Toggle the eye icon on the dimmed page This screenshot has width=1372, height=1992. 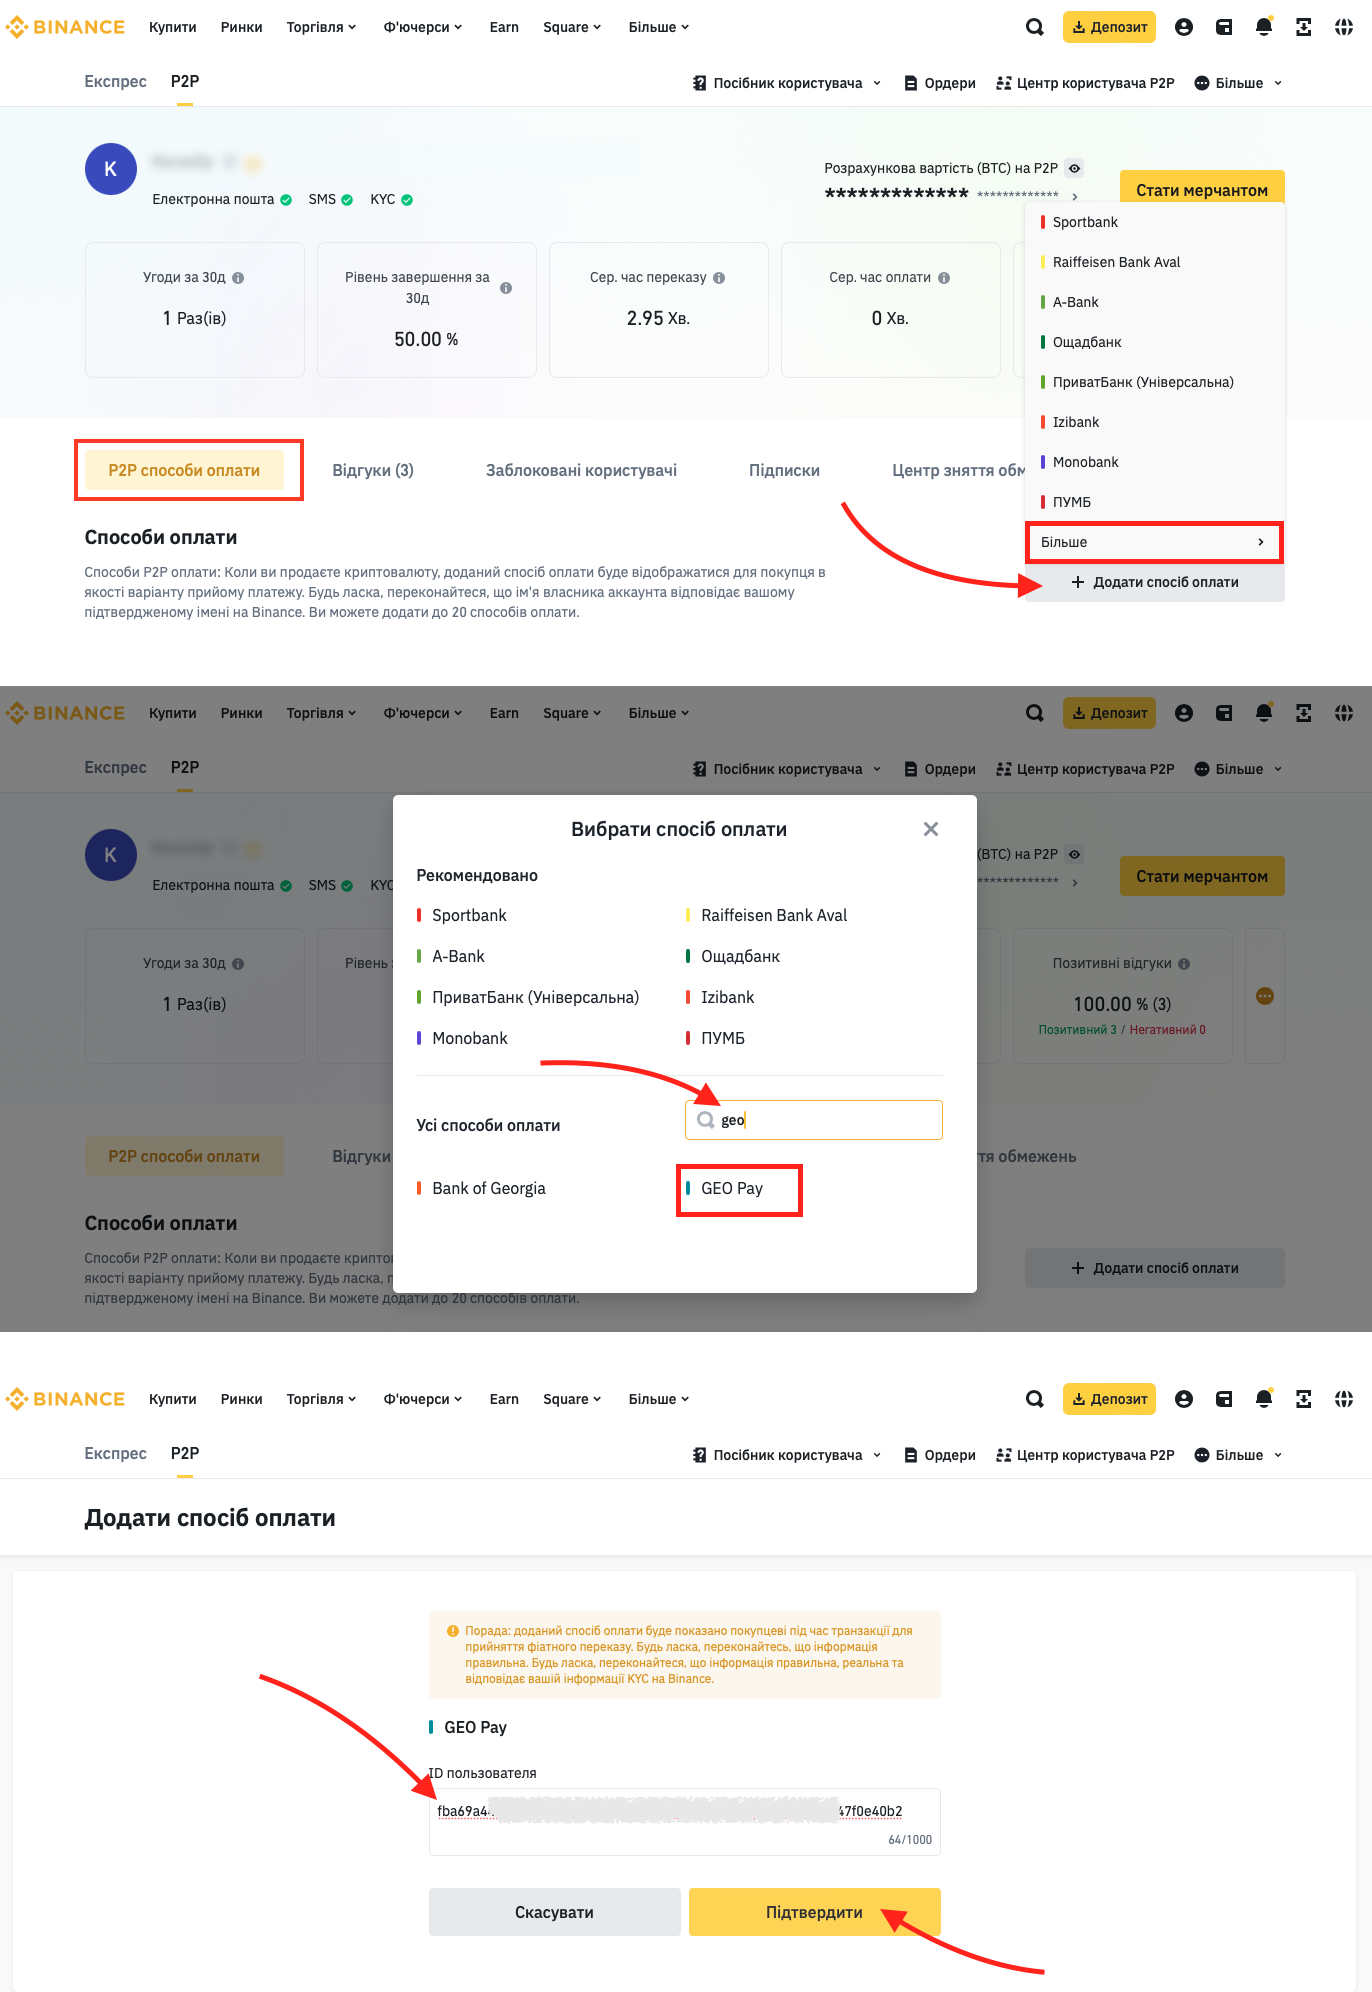point(1074,854)
